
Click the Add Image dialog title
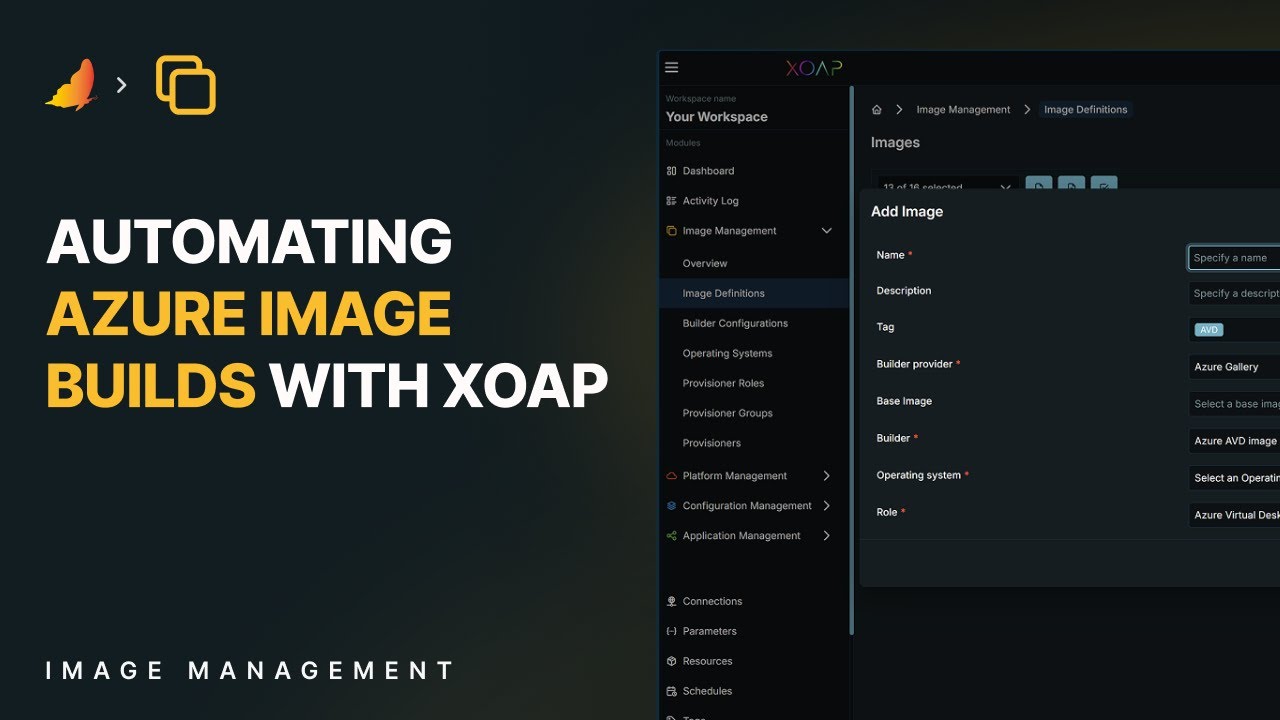coord(907,212)
